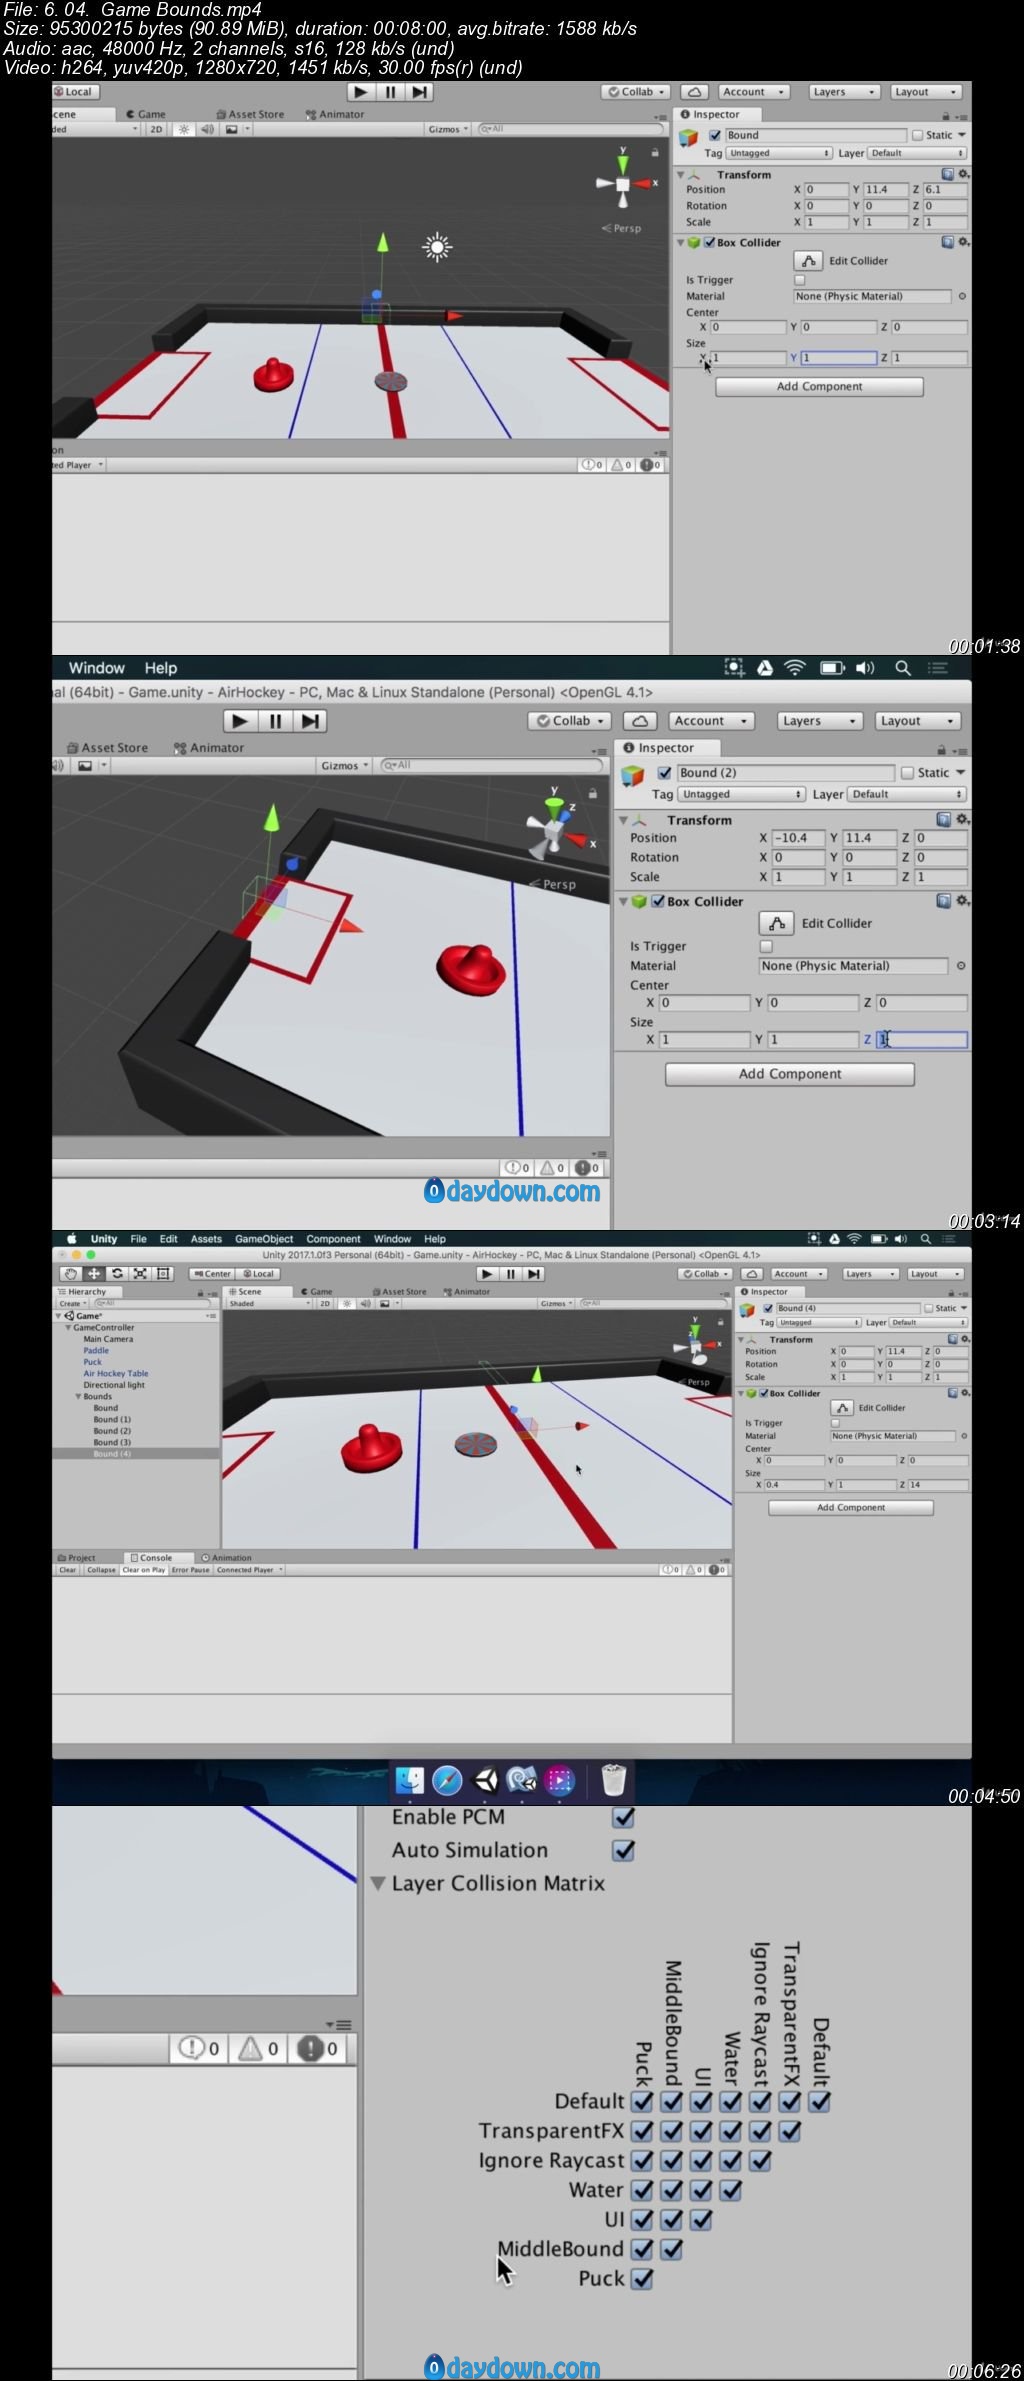Image resolution: width=1024 pixels, height=2381 pixels.
Task: Switch to the Project tab
Action: pyautogui.click(x=77, y=1558)
